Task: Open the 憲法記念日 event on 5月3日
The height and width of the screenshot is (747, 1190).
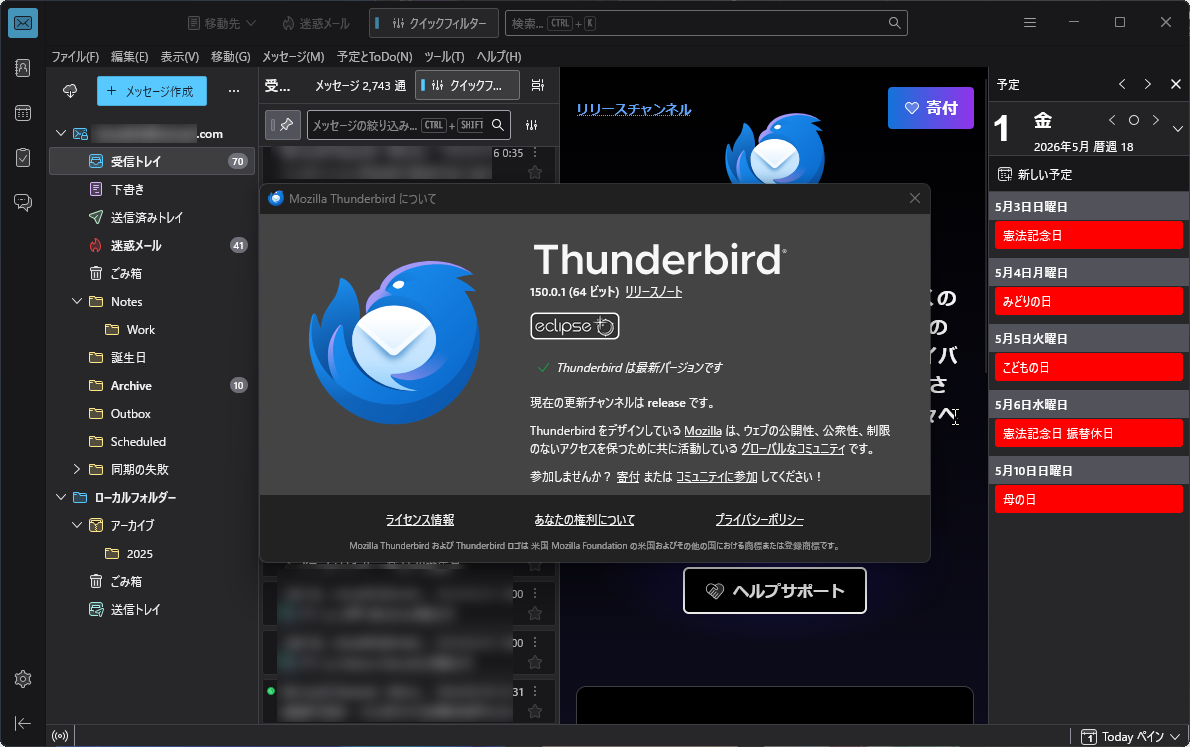Action: [x=1088, y=235]
